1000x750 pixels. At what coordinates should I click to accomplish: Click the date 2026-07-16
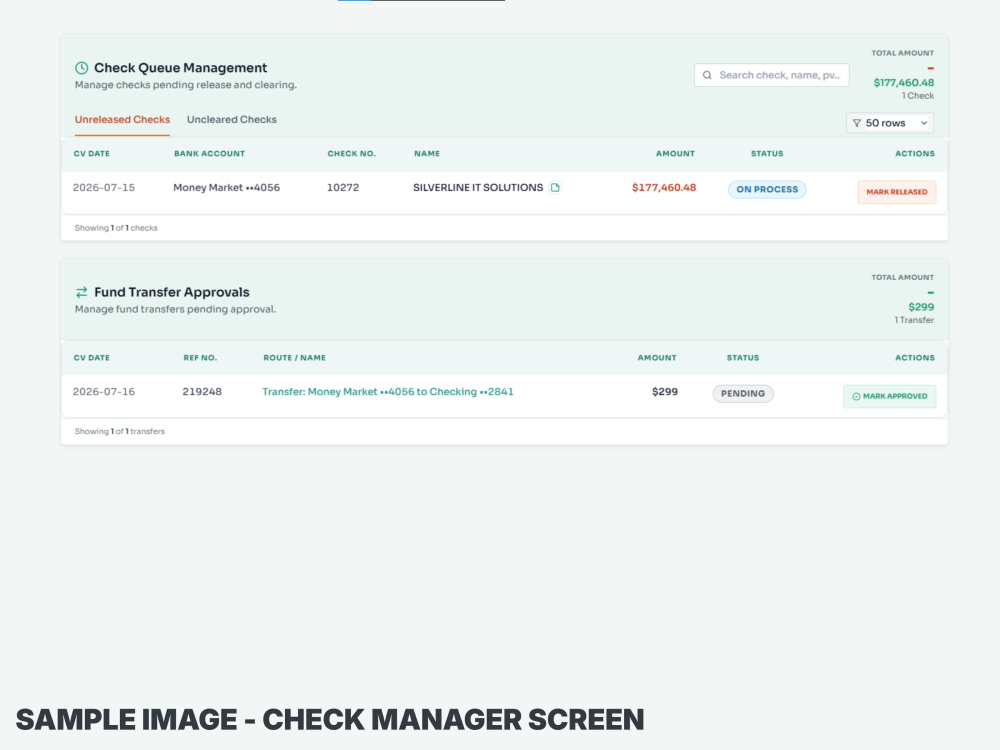point(104,392)
